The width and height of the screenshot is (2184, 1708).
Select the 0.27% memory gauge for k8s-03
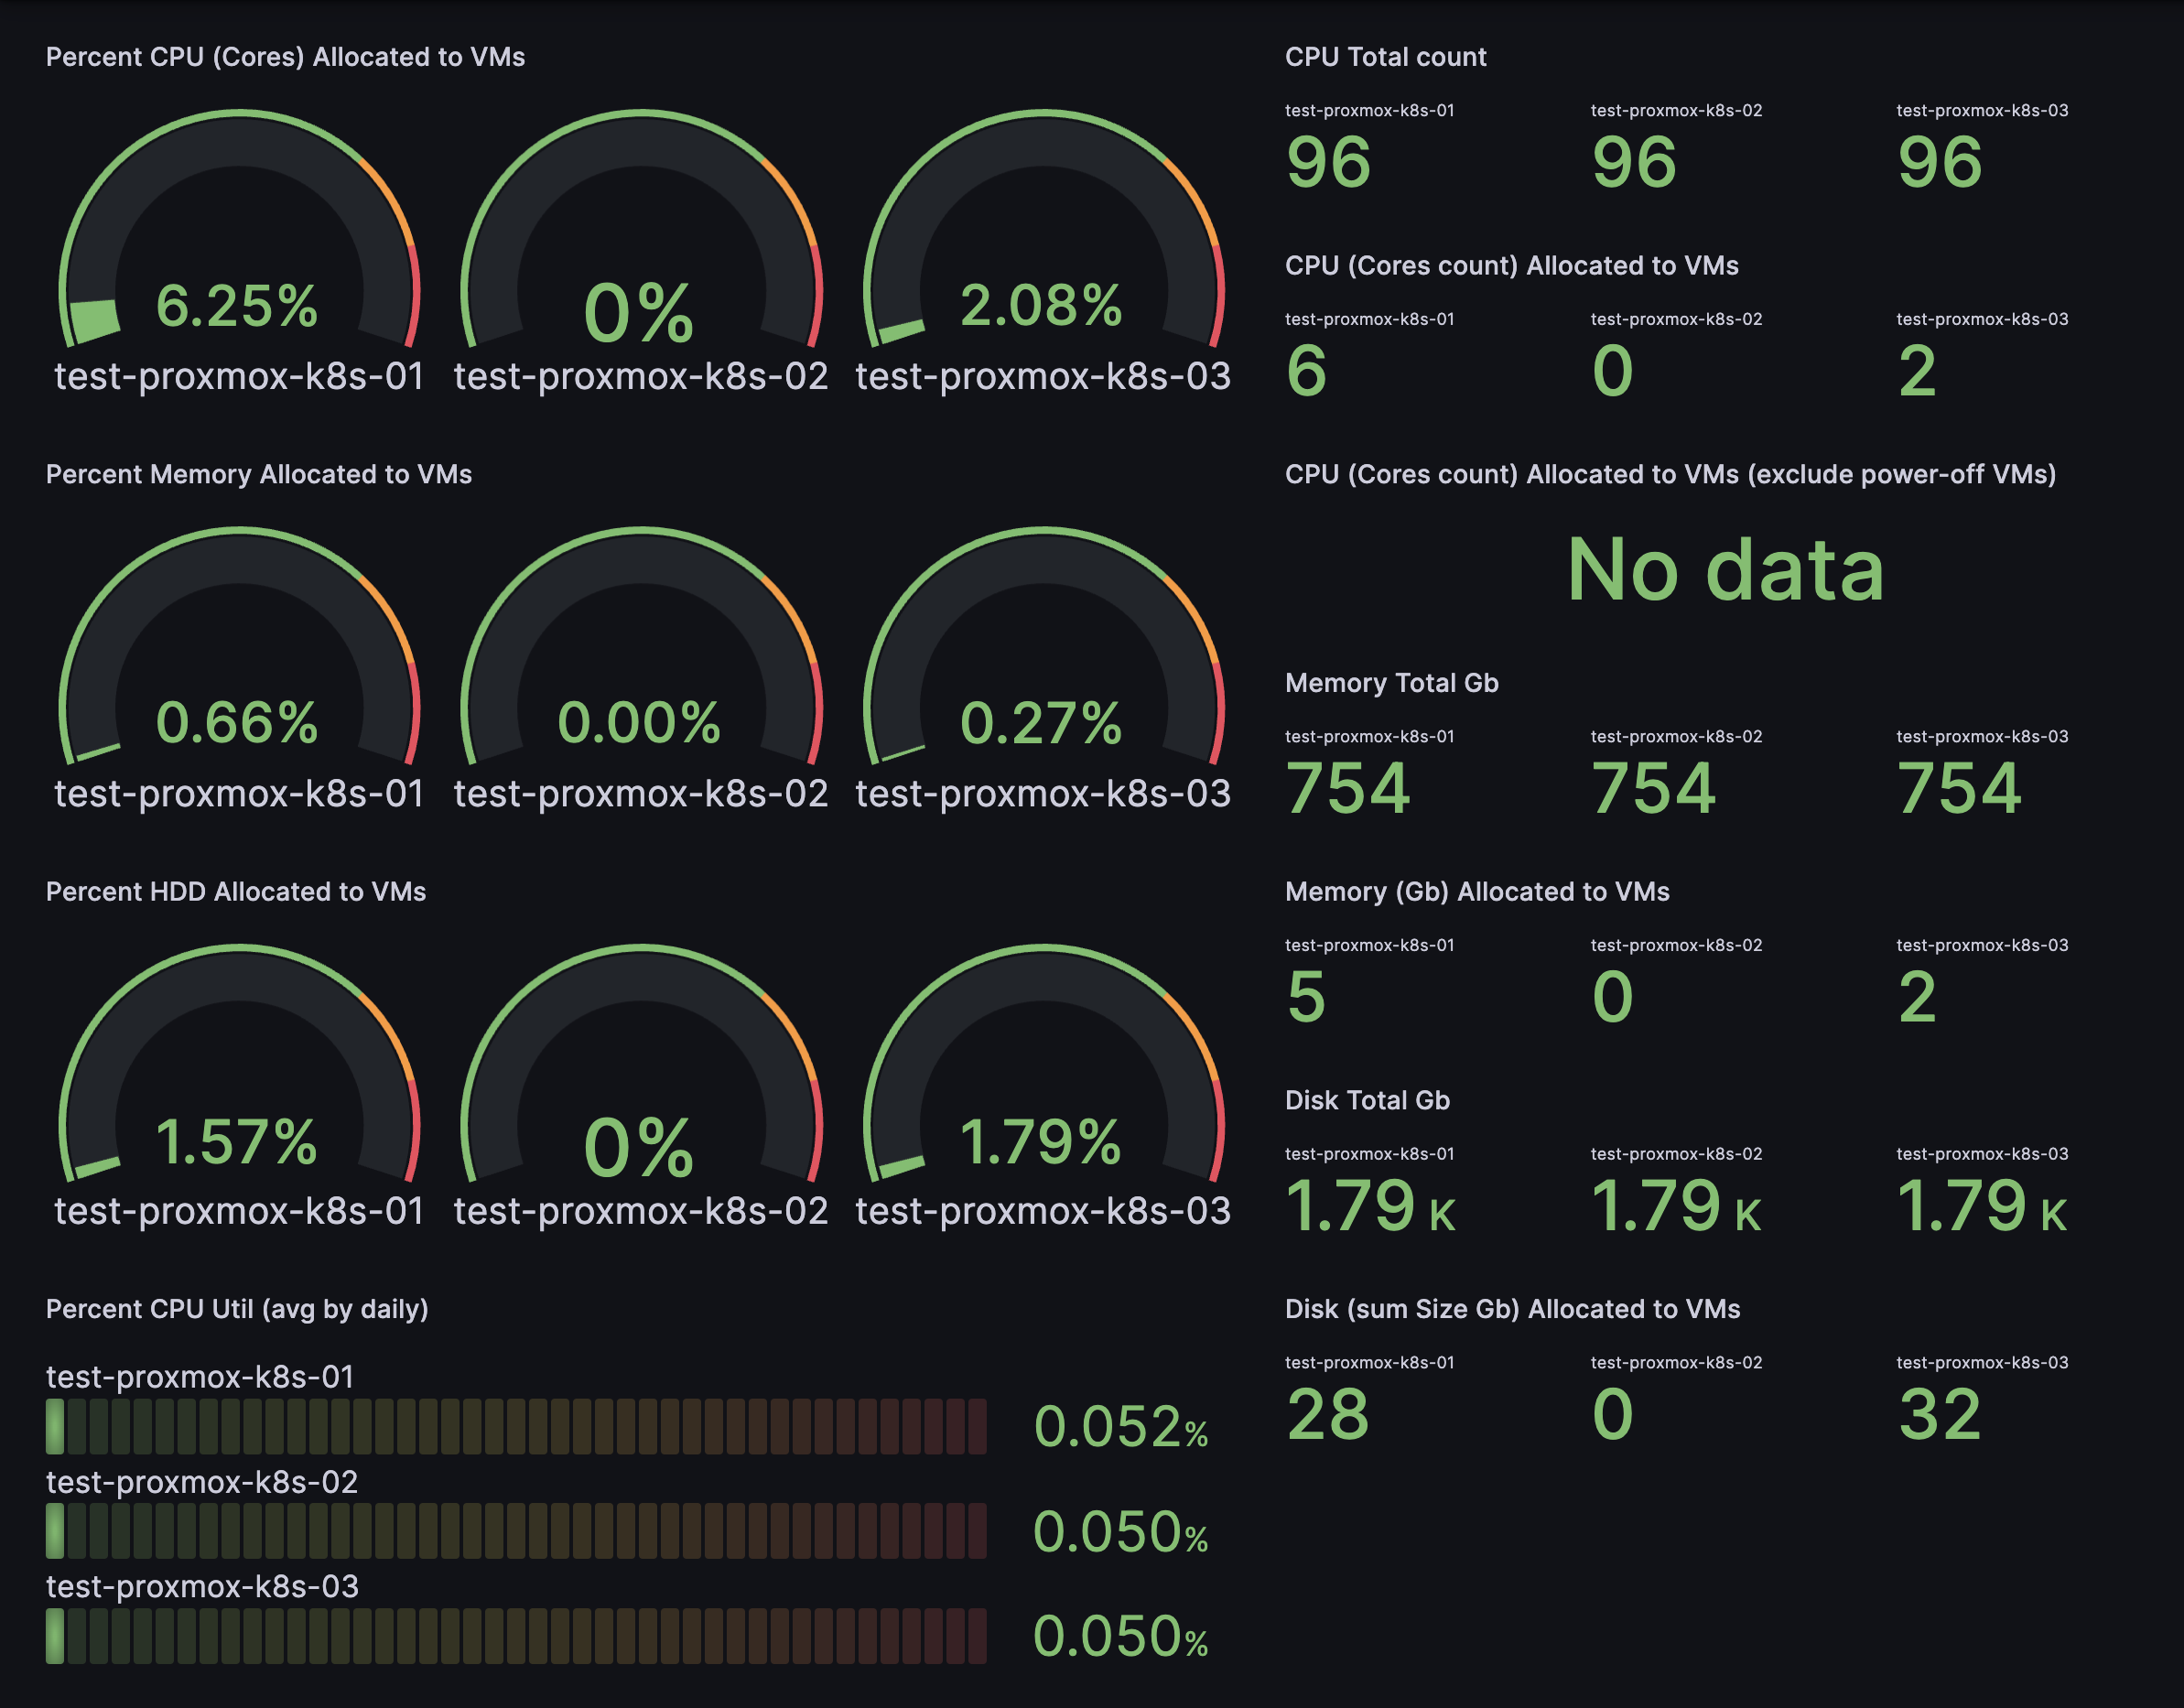pyautogui.click(x=1041, y=723)
